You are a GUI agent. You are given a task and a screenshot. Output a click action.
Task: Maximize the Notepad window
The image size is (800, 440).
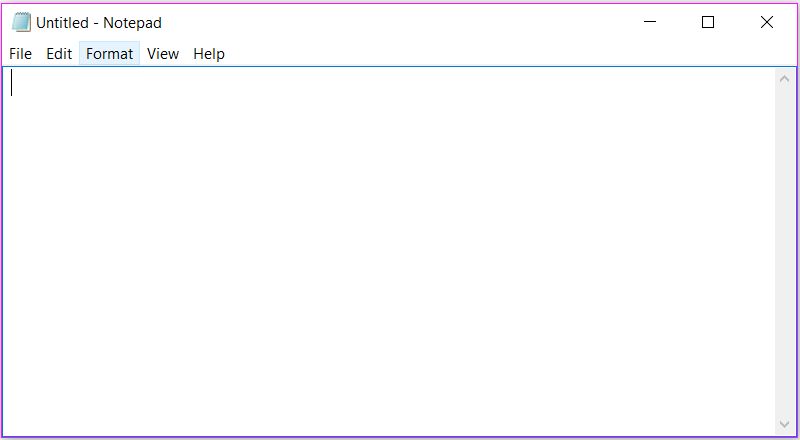tap(708, 22)
